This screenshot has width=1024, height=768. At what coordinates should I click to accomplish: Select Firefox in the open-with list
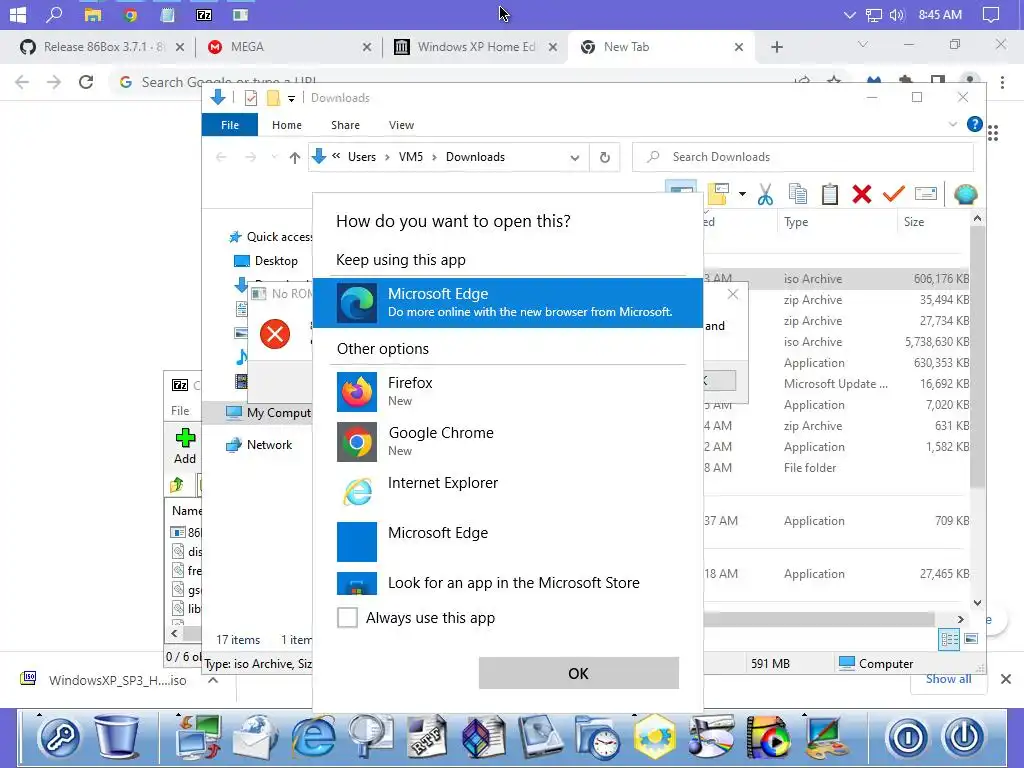click(x=507, y=391)
